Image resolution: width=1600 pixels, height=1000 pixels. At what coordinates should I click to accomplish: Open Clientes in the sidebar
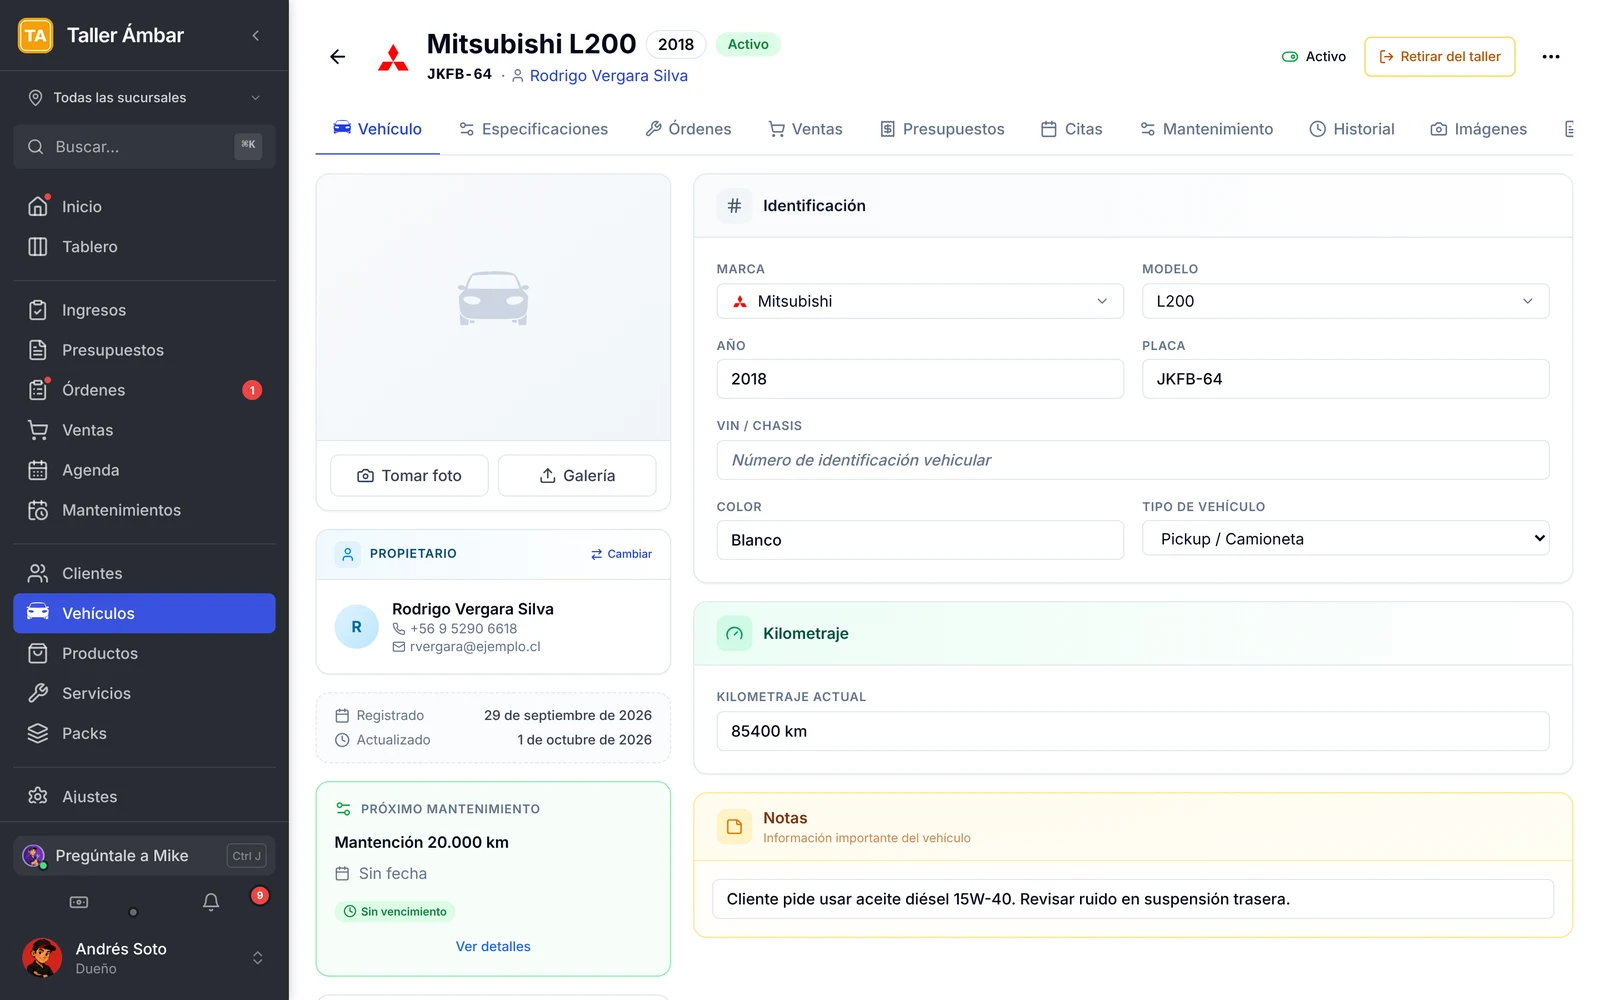(144, 573)
